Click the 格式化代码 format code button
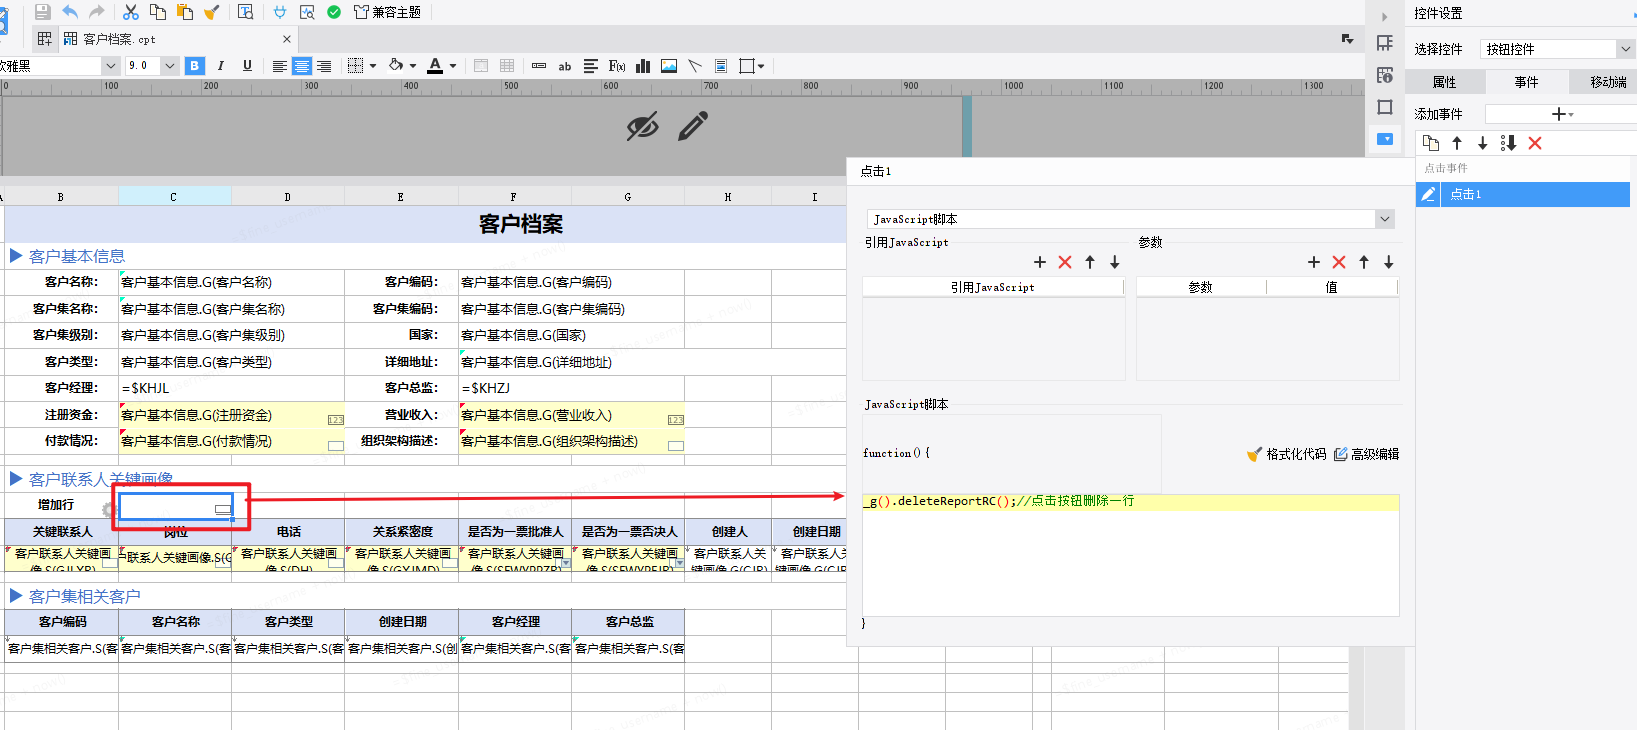The height and width of the screenshot is (730, 1637). pyautogui.click(x=1287, y=454)
